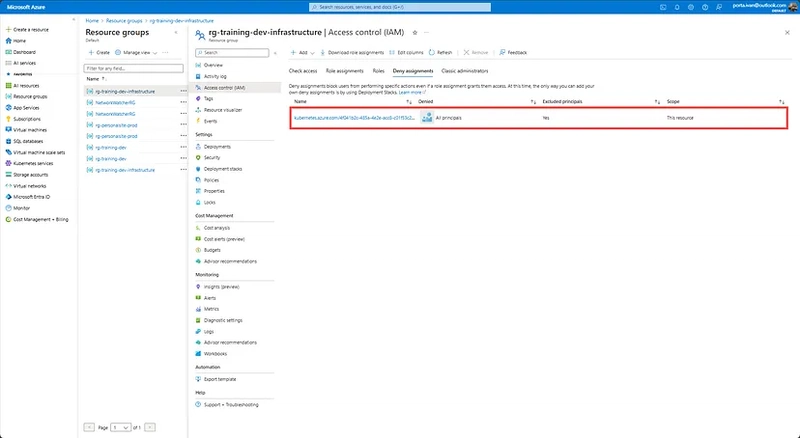
Task: Click Create in Resource groups panel
Action: [99, 53]
